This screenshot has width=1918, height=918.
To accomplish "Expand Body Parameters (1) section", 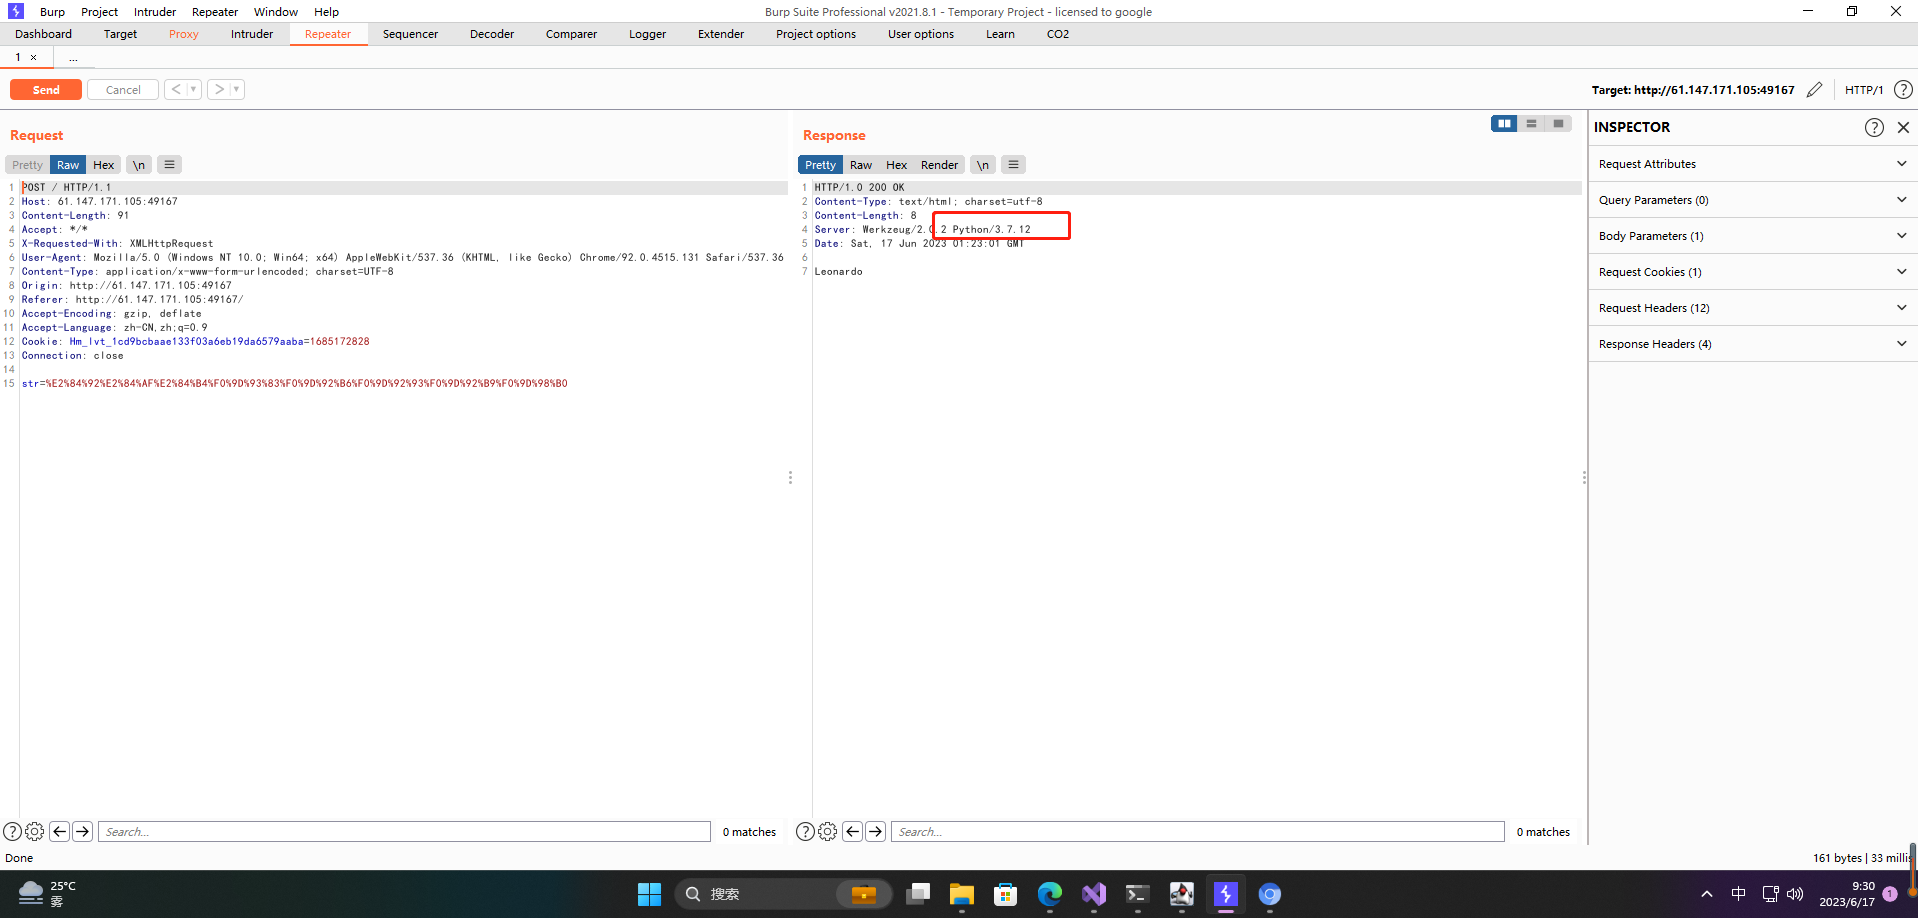I will (1752, 236).
